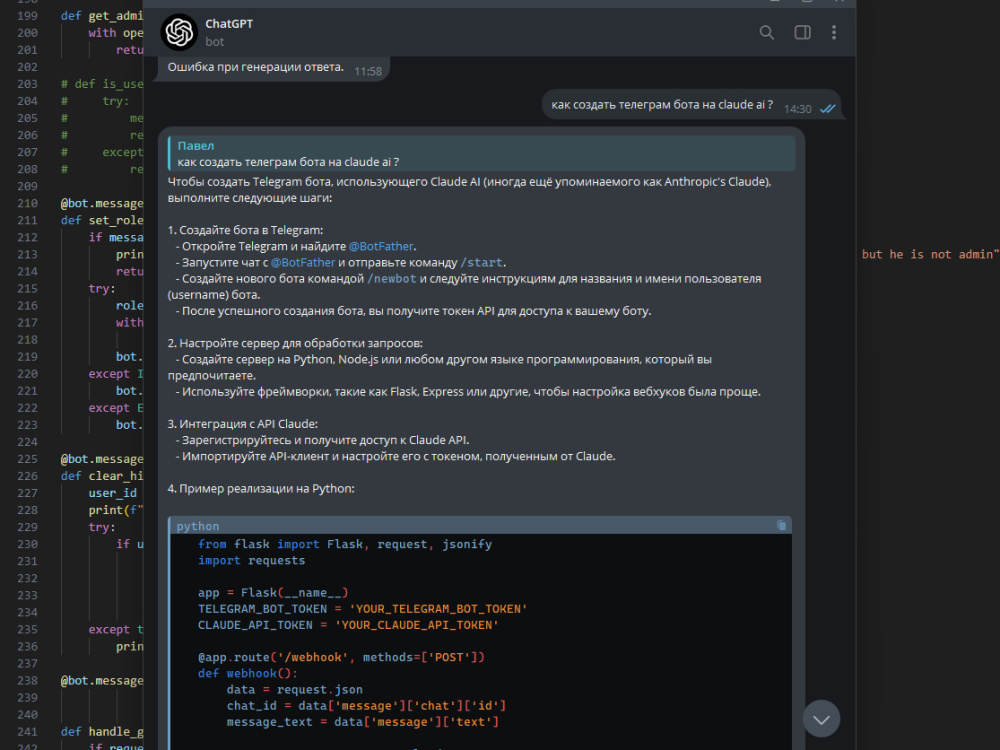
Task: Search in the ChatGPT chat
Action: pyautogui.click(x=767, y=33)
